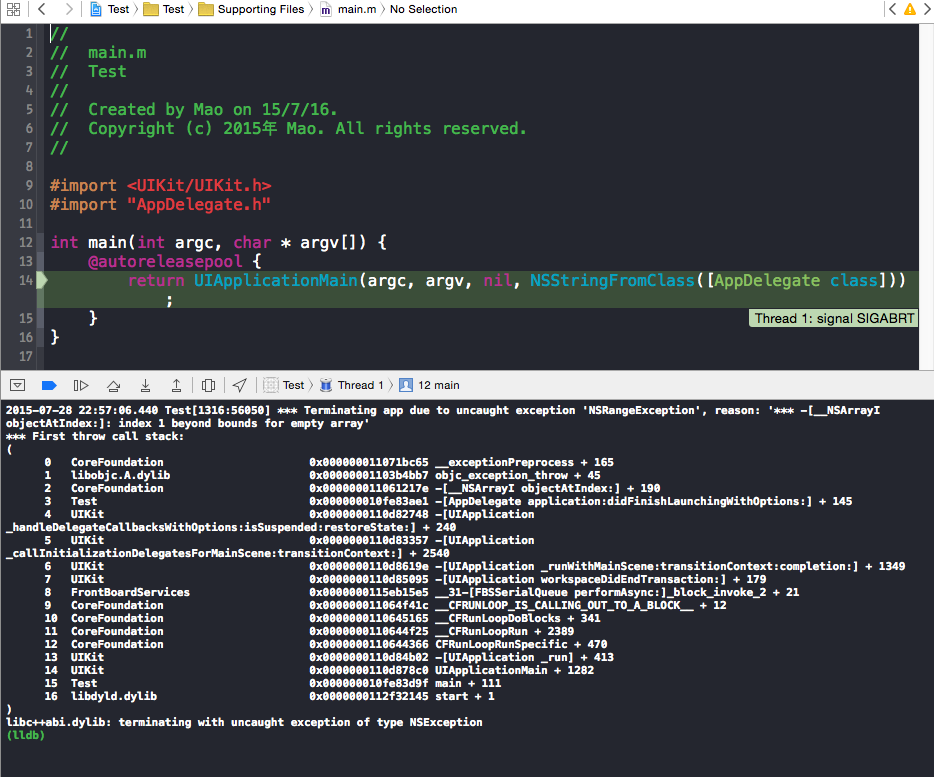Open the related items grid menu
Image resolution: width=934 pixels, height=777 pixels.
pyautogui.click(x=14, y=9)
